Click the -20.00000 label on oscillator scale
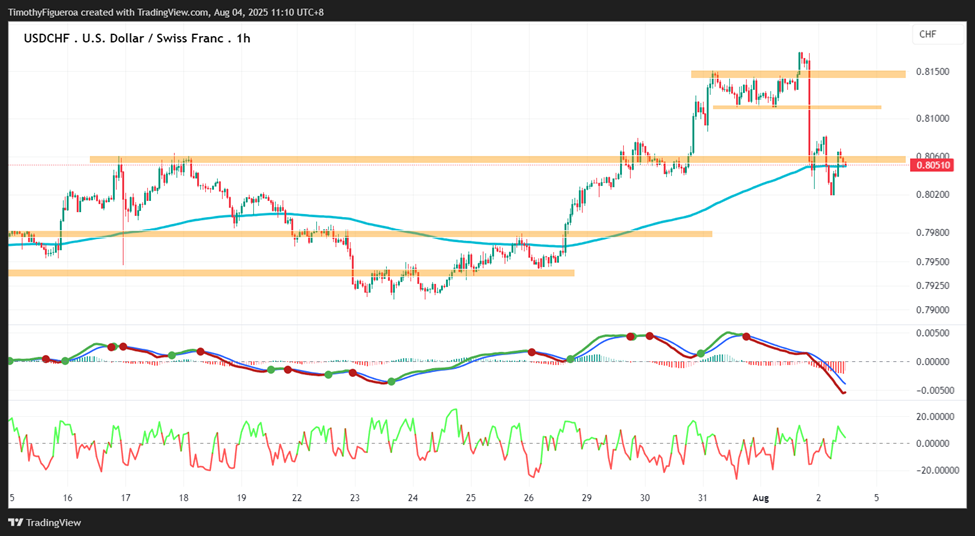The image size is (975, 536). pos(932,471)
